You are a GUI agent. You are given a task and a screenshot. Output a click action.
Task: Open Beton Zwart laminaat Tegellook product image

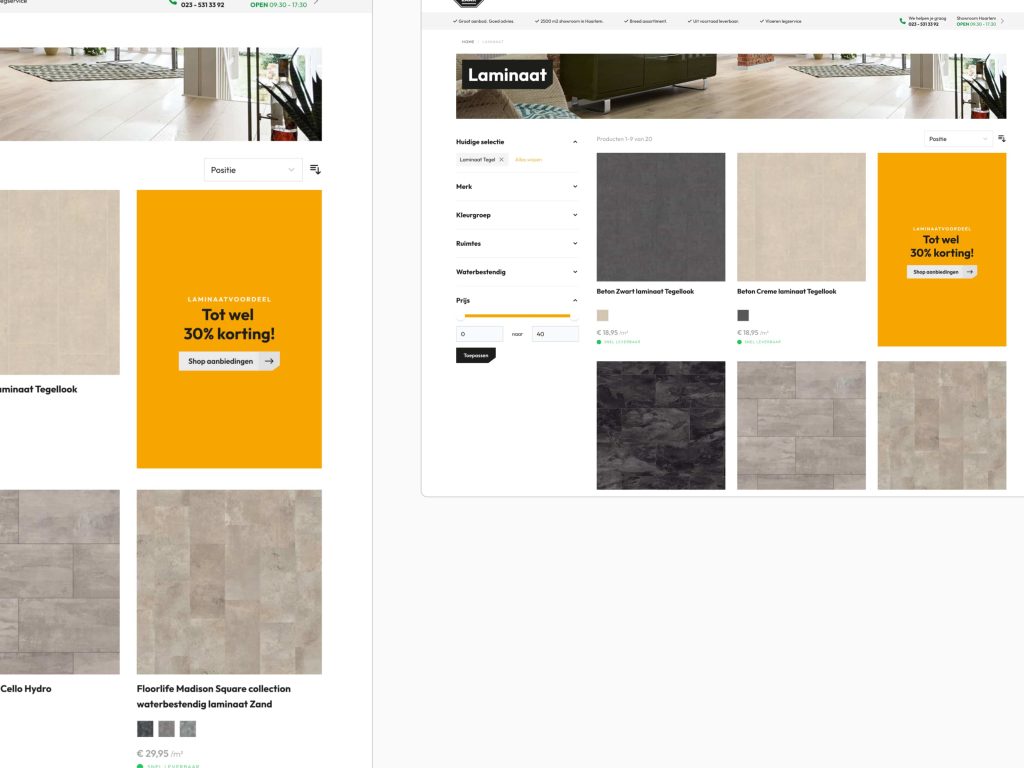point(660,217)
